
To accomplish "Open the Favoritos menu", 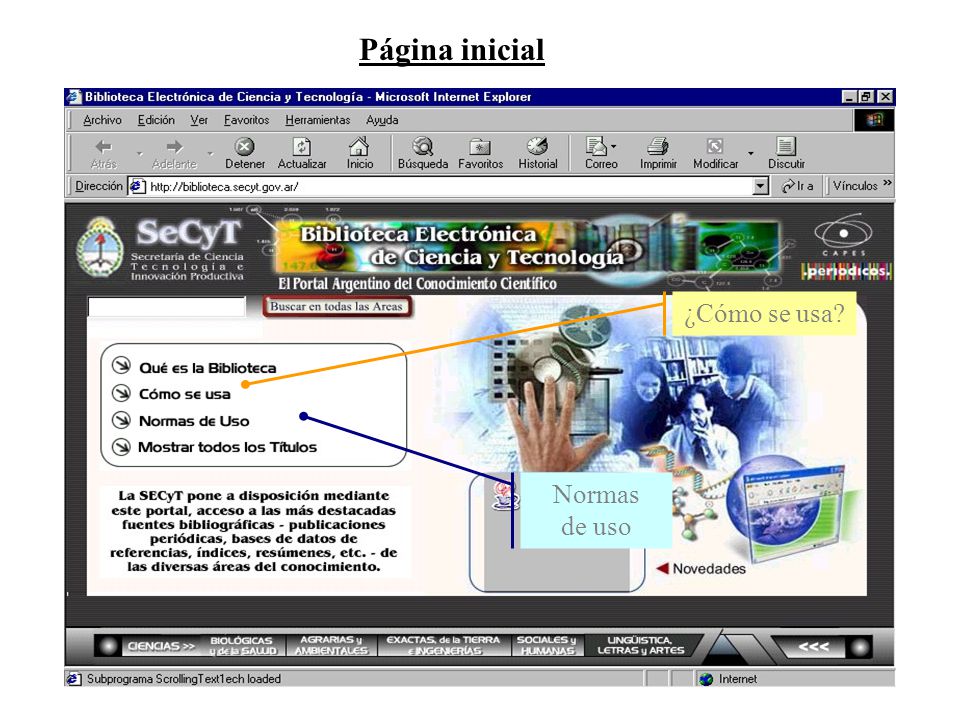I will [x=246, y=120].
